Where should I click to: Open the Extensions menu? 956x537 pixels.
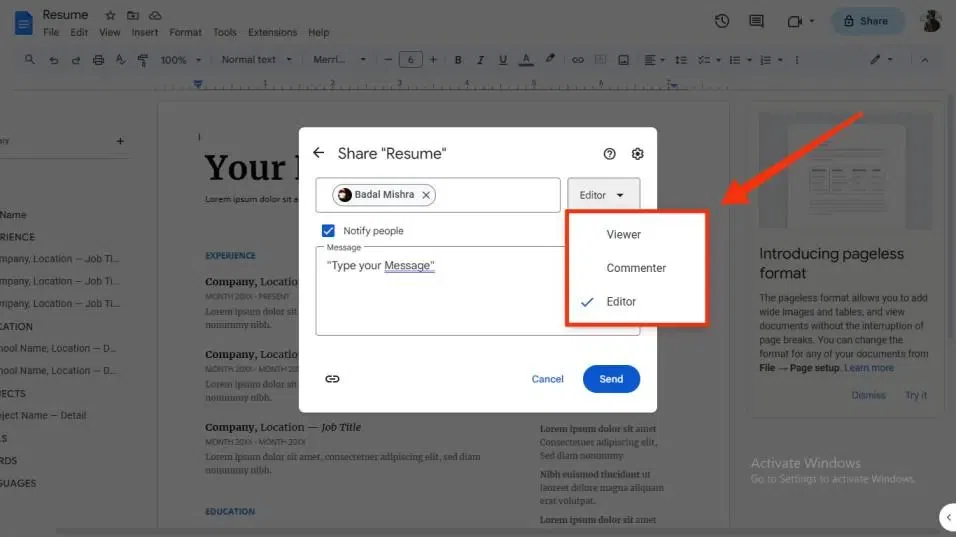[273, 32]
